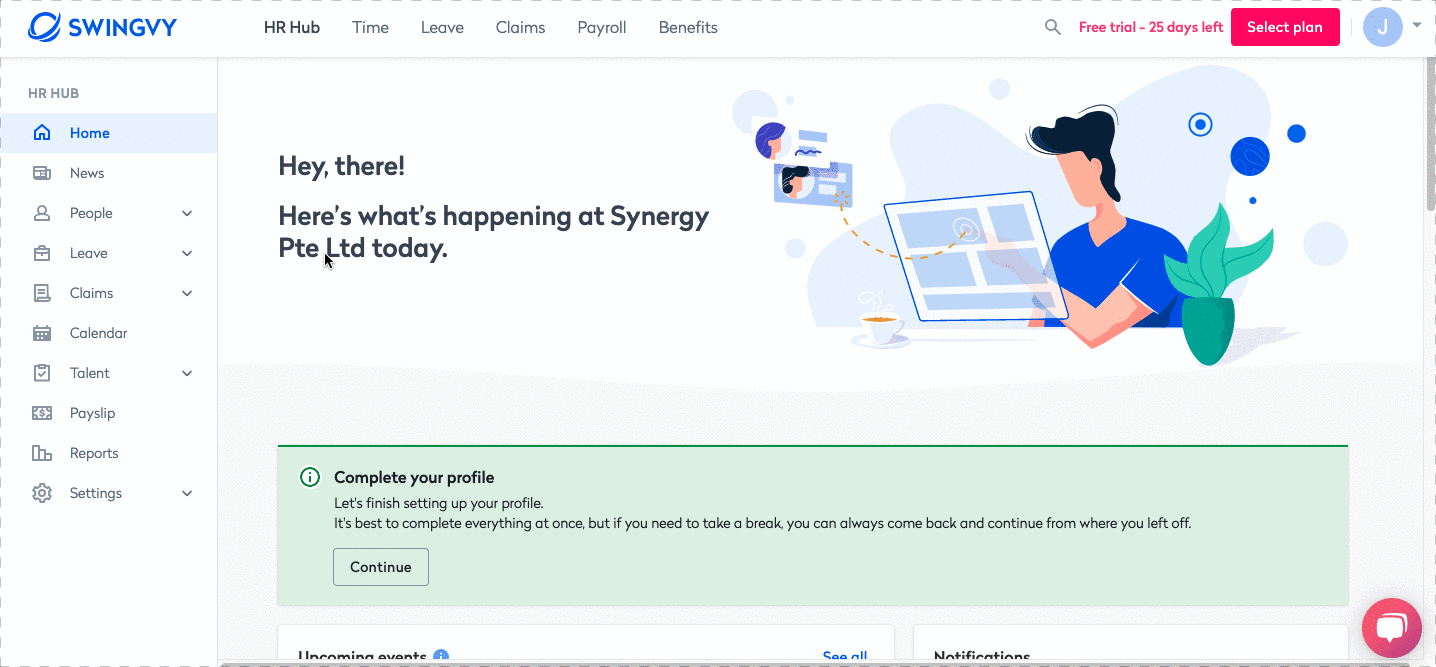Switch to the Time tab
Screen dimensions: 1436x667
(x=370, y=27)
